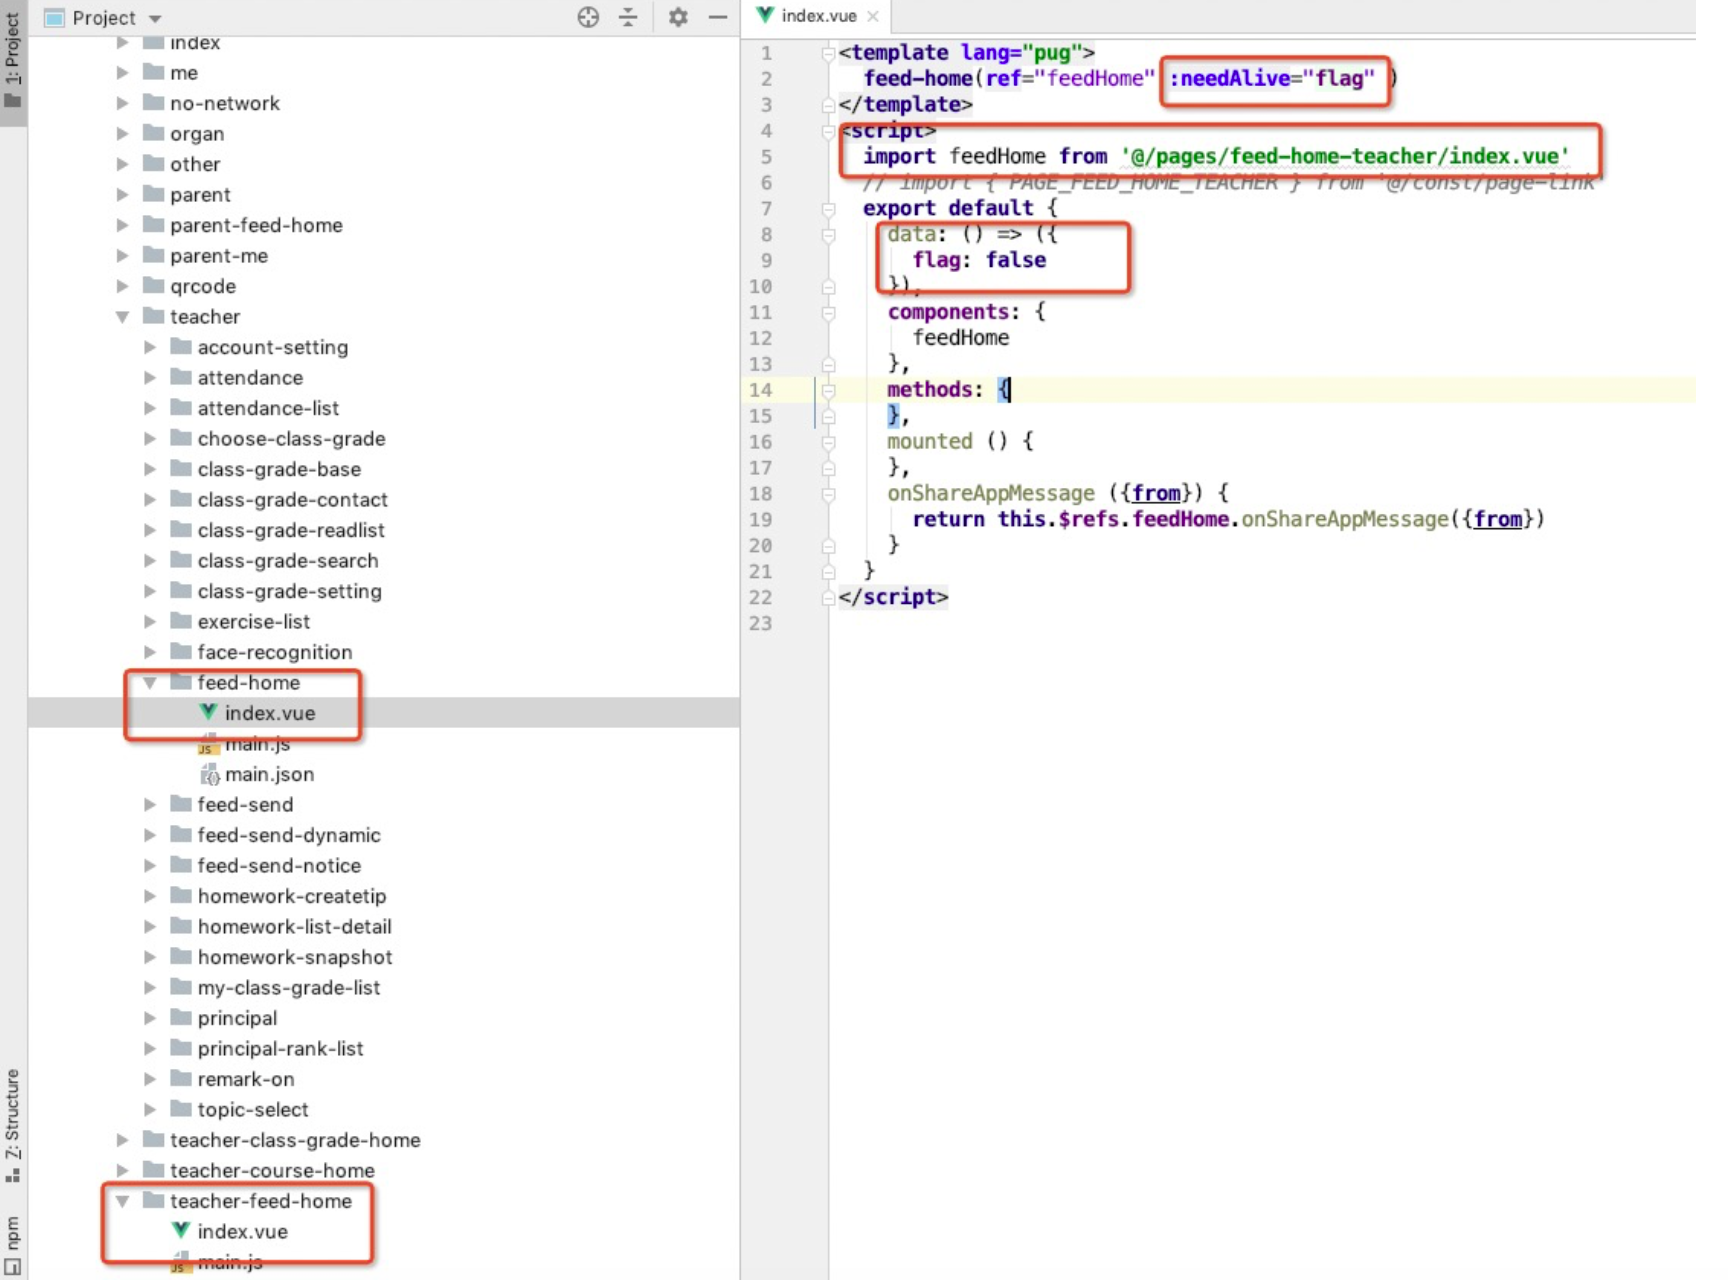Image resolution: width=1728 pixels, height=1280 pixels.
Task: Click the import path '@/pages/feed-home-teacher/index.vue'
Action: coord(1345,156)
